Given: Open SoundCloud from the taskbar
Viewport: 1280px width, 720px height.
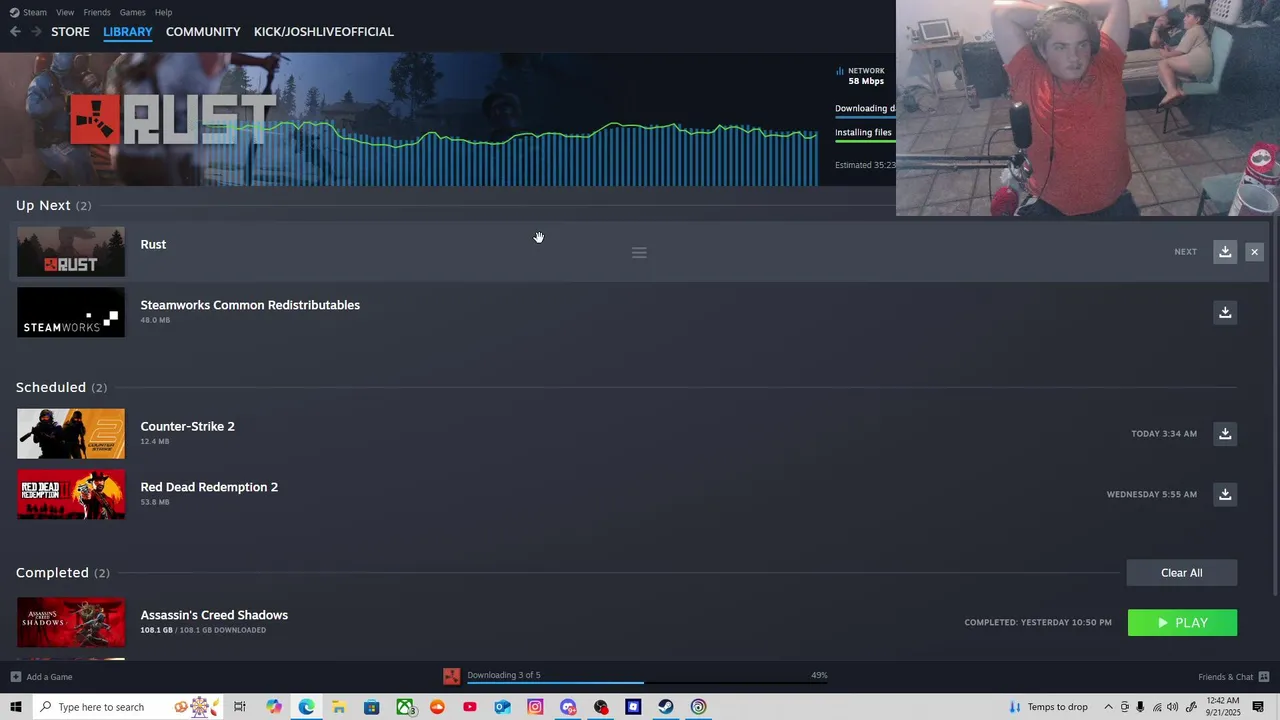Looking at the screenshot, I should [x=437, y=707].
